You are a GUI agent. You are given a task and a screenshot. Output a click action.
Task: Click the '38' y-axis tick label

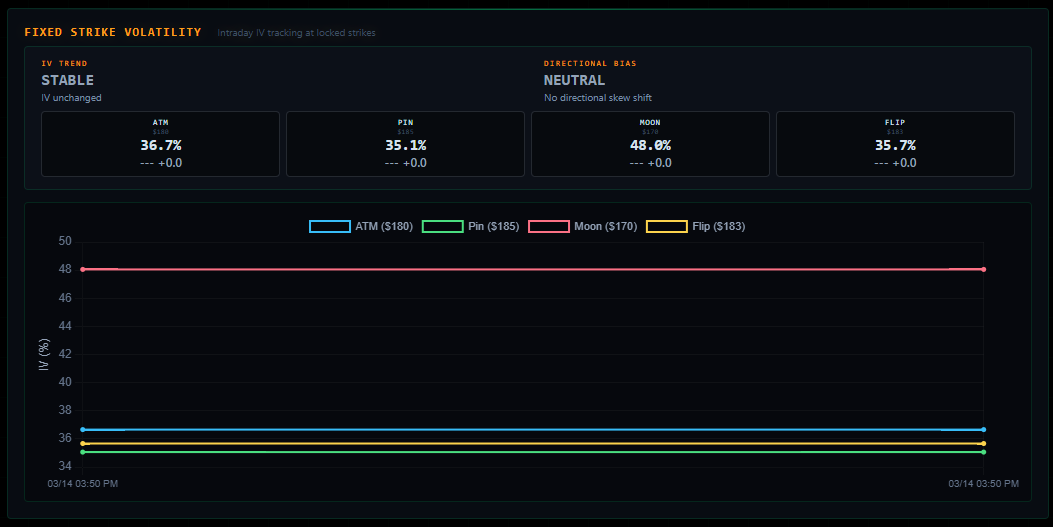pyautogui.click(x=65, y=410)
